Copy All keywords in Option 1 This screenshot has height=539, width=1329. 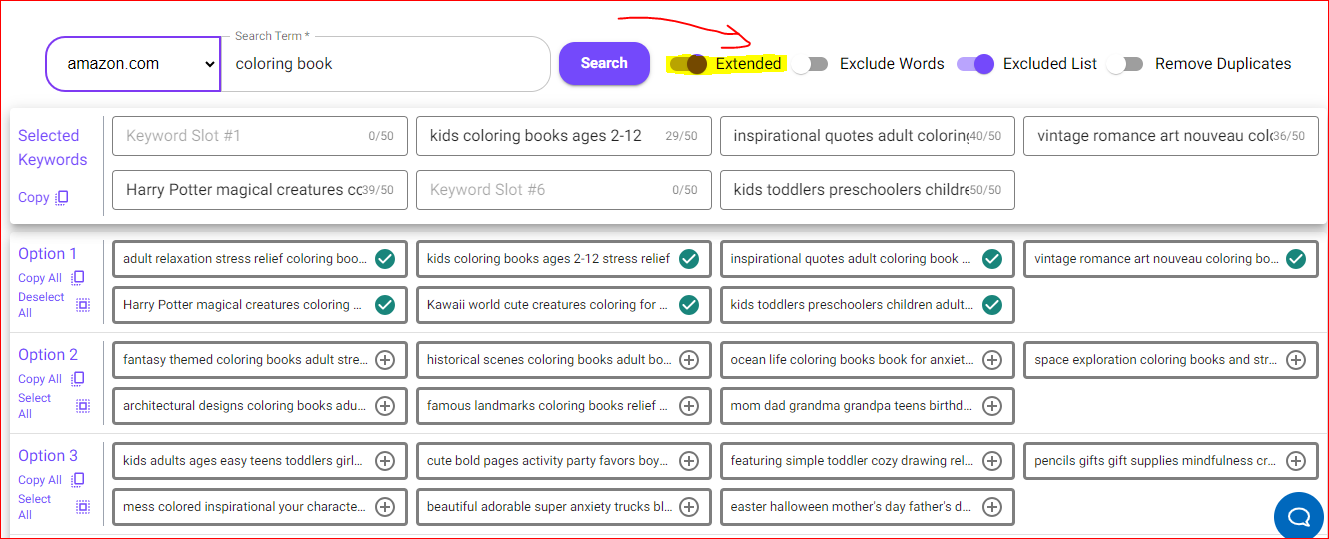tap(51, 278)
